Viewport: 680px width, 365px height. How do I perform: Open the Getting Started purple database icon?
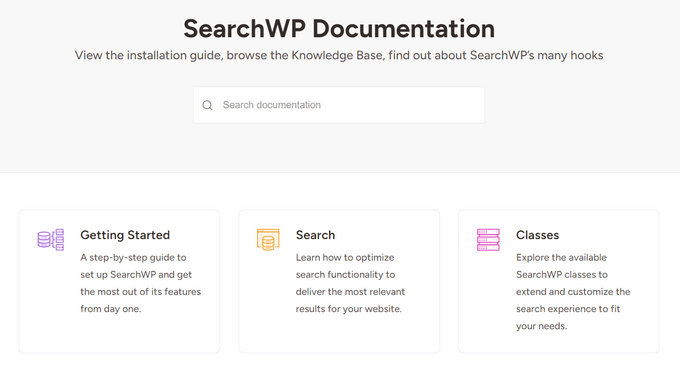click(51, 240)
